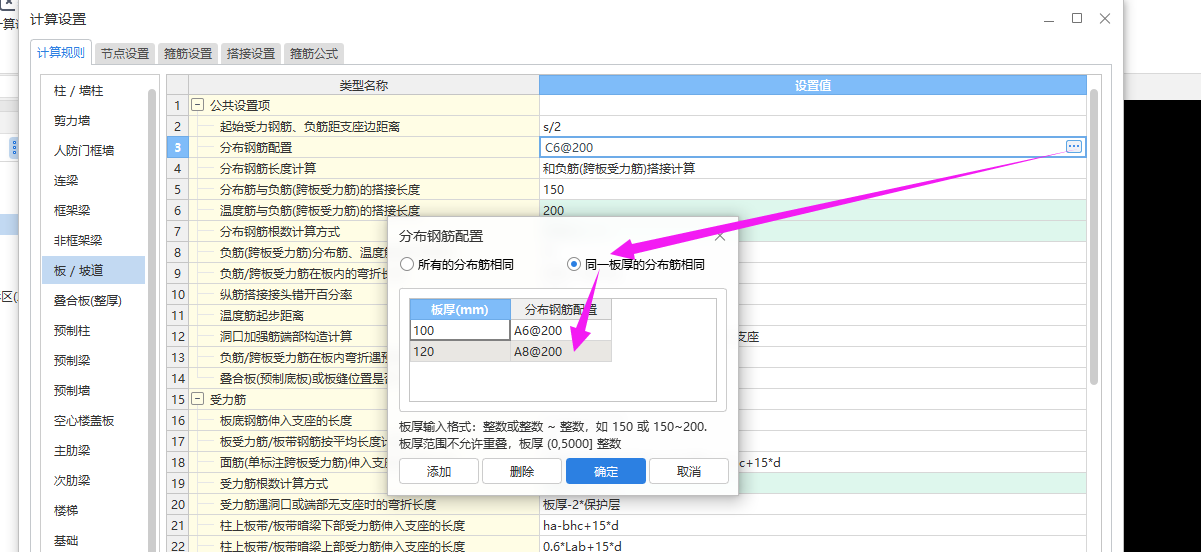Click the A6@200 configuration cell
This screenshot has width=1201, height=552.
click(561, 330)
